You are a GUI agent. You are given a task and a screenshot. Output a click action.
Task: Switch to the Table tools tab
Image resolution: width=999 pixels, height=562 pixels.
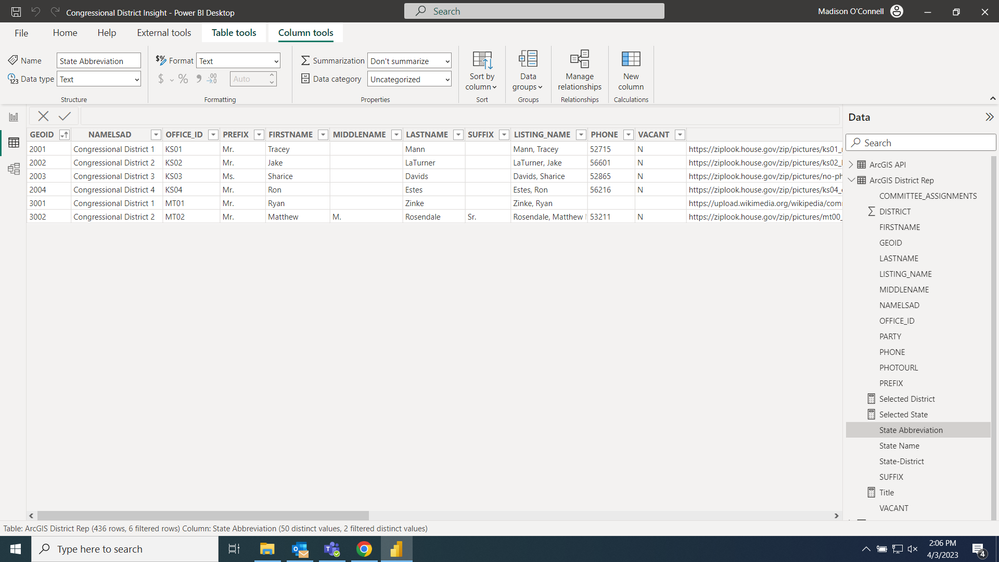234,32
